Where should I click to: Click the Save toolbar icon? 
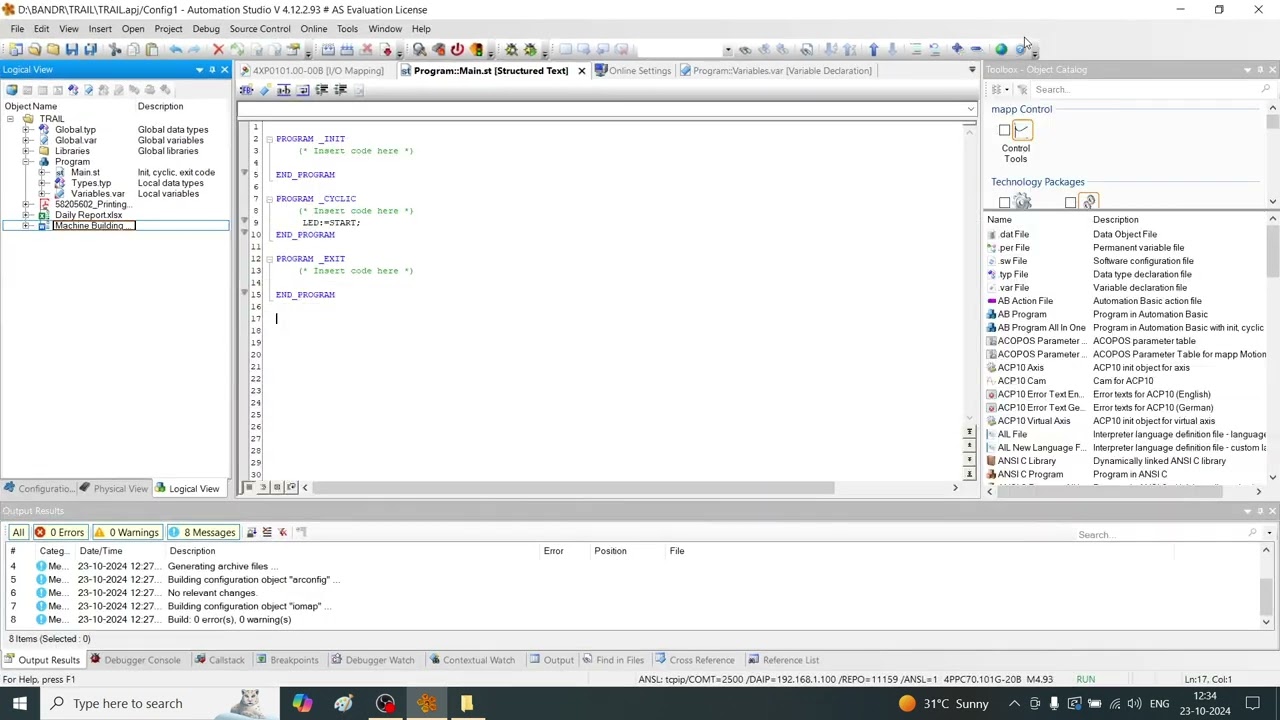click(x=72, y=49)
